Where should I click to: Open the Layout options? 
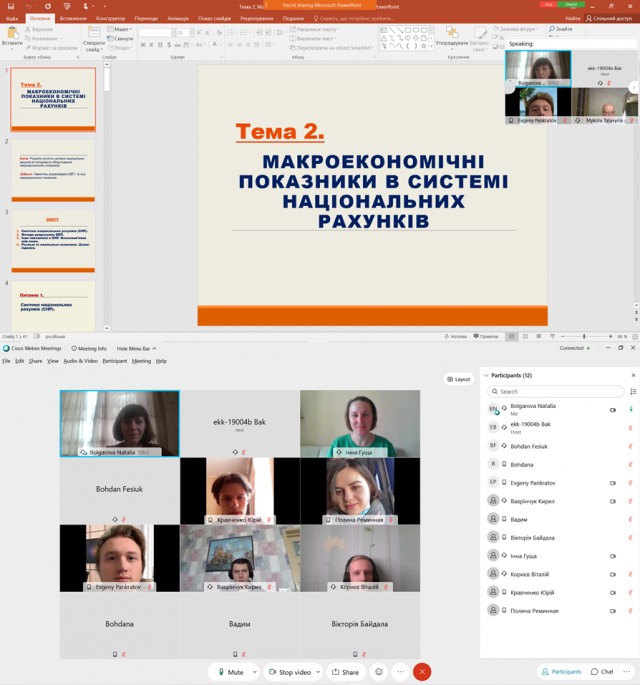459,379
